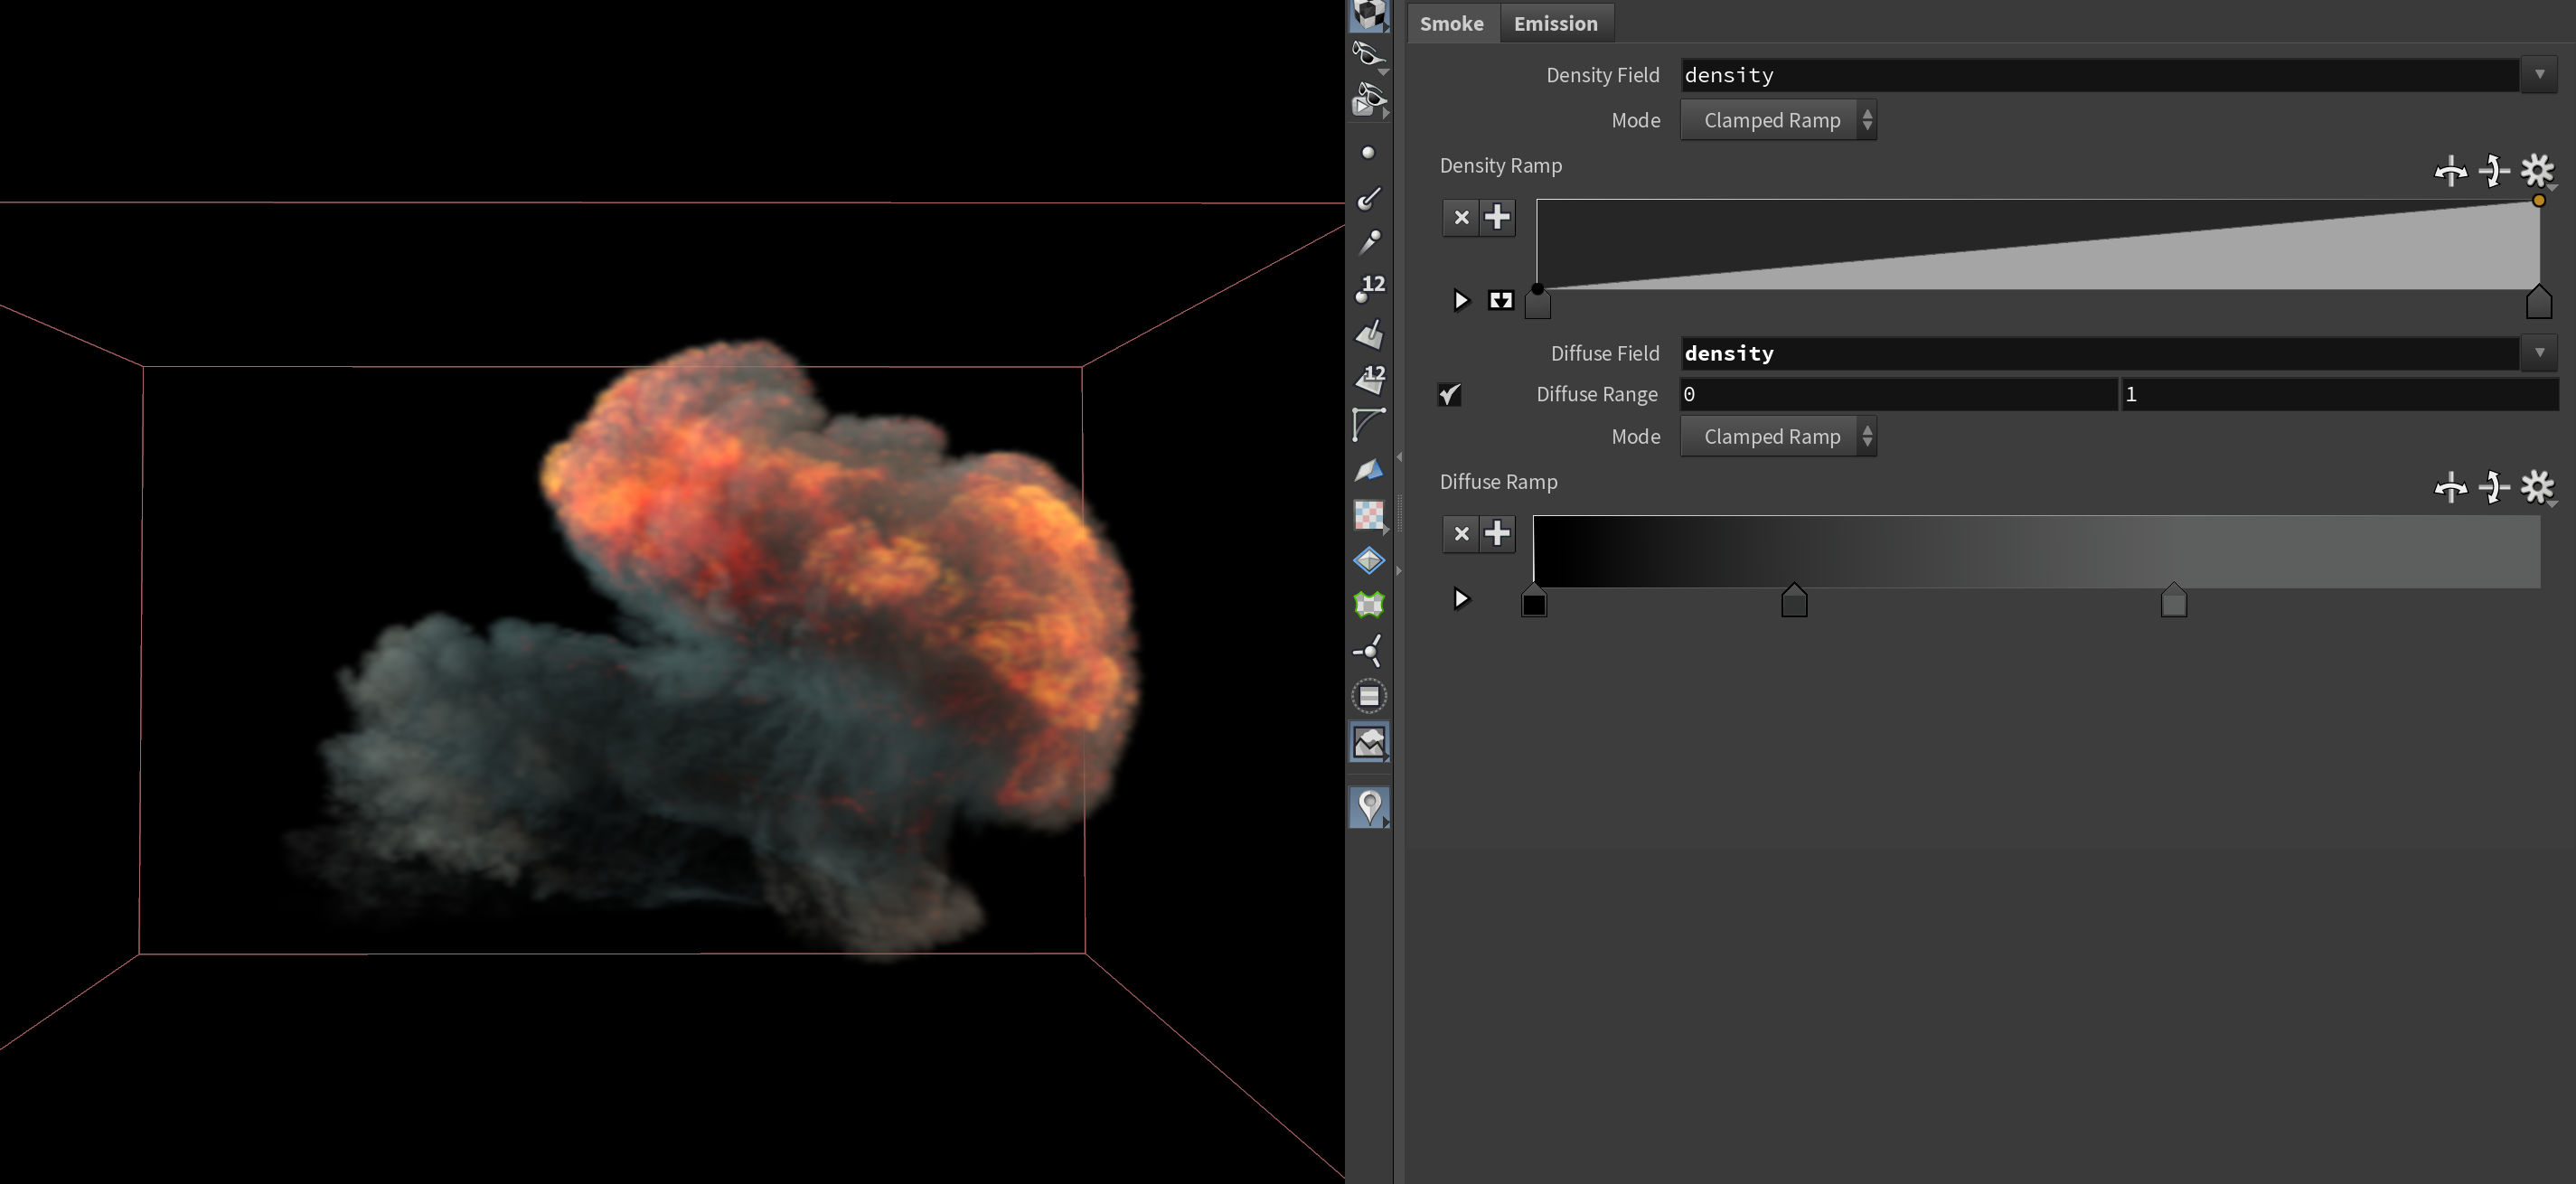
Task: Select the right Density Ramp point marker
Action: (x=2538, y=301)
